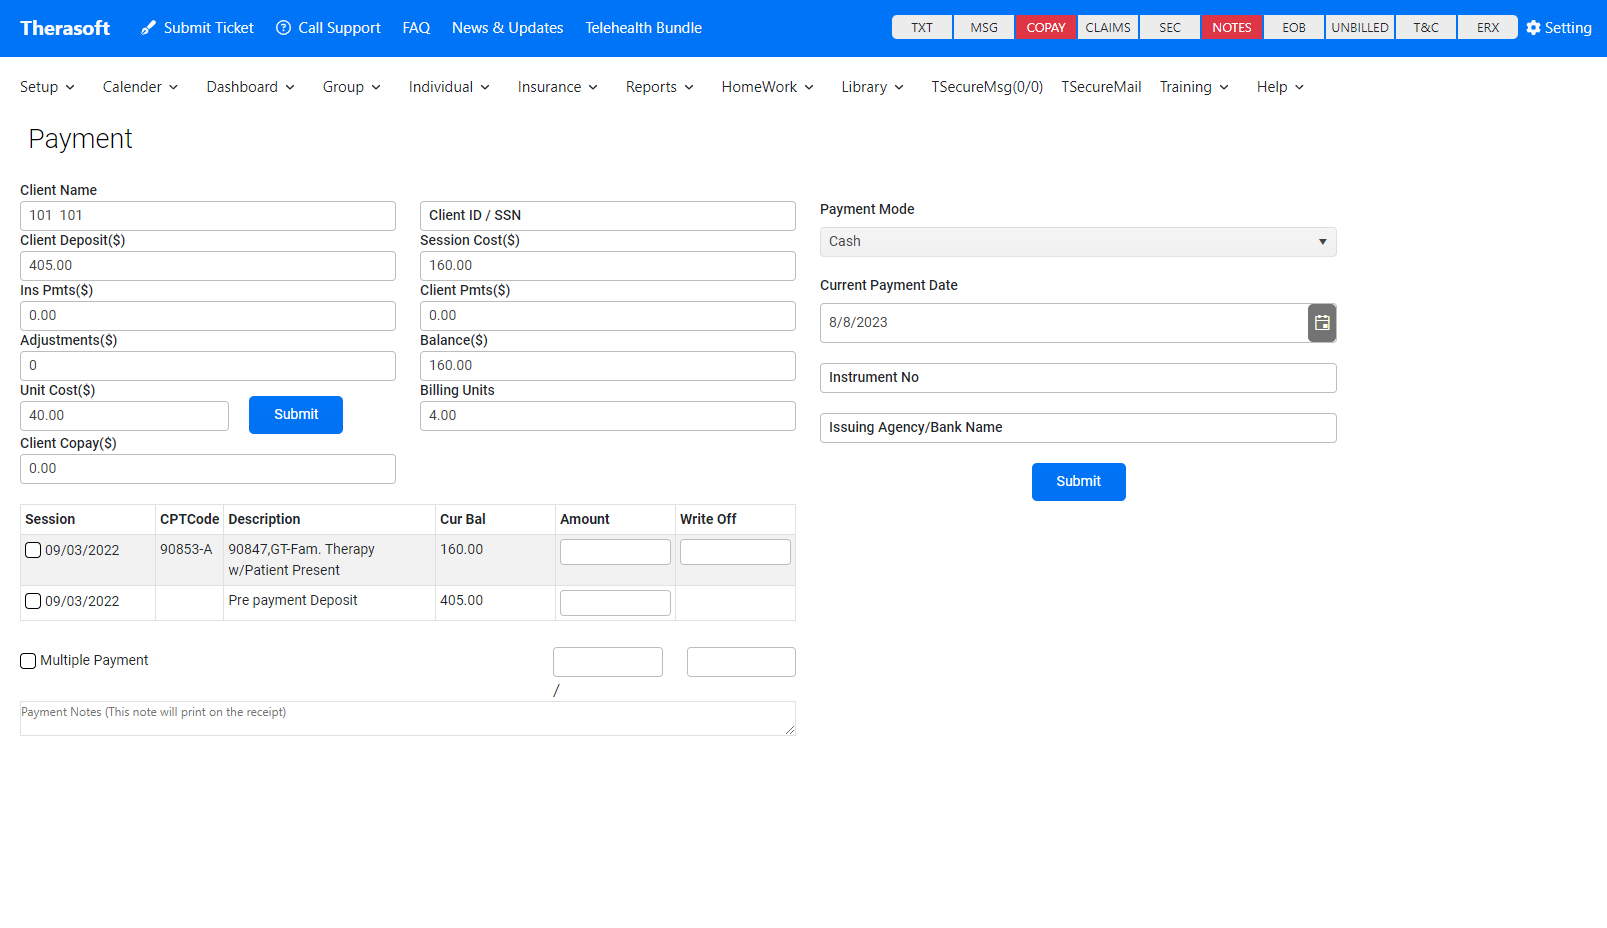Click the Issuing Agency/Bank Name field
Screen dimensions: 1607x928
click(x=1078, y=428)
